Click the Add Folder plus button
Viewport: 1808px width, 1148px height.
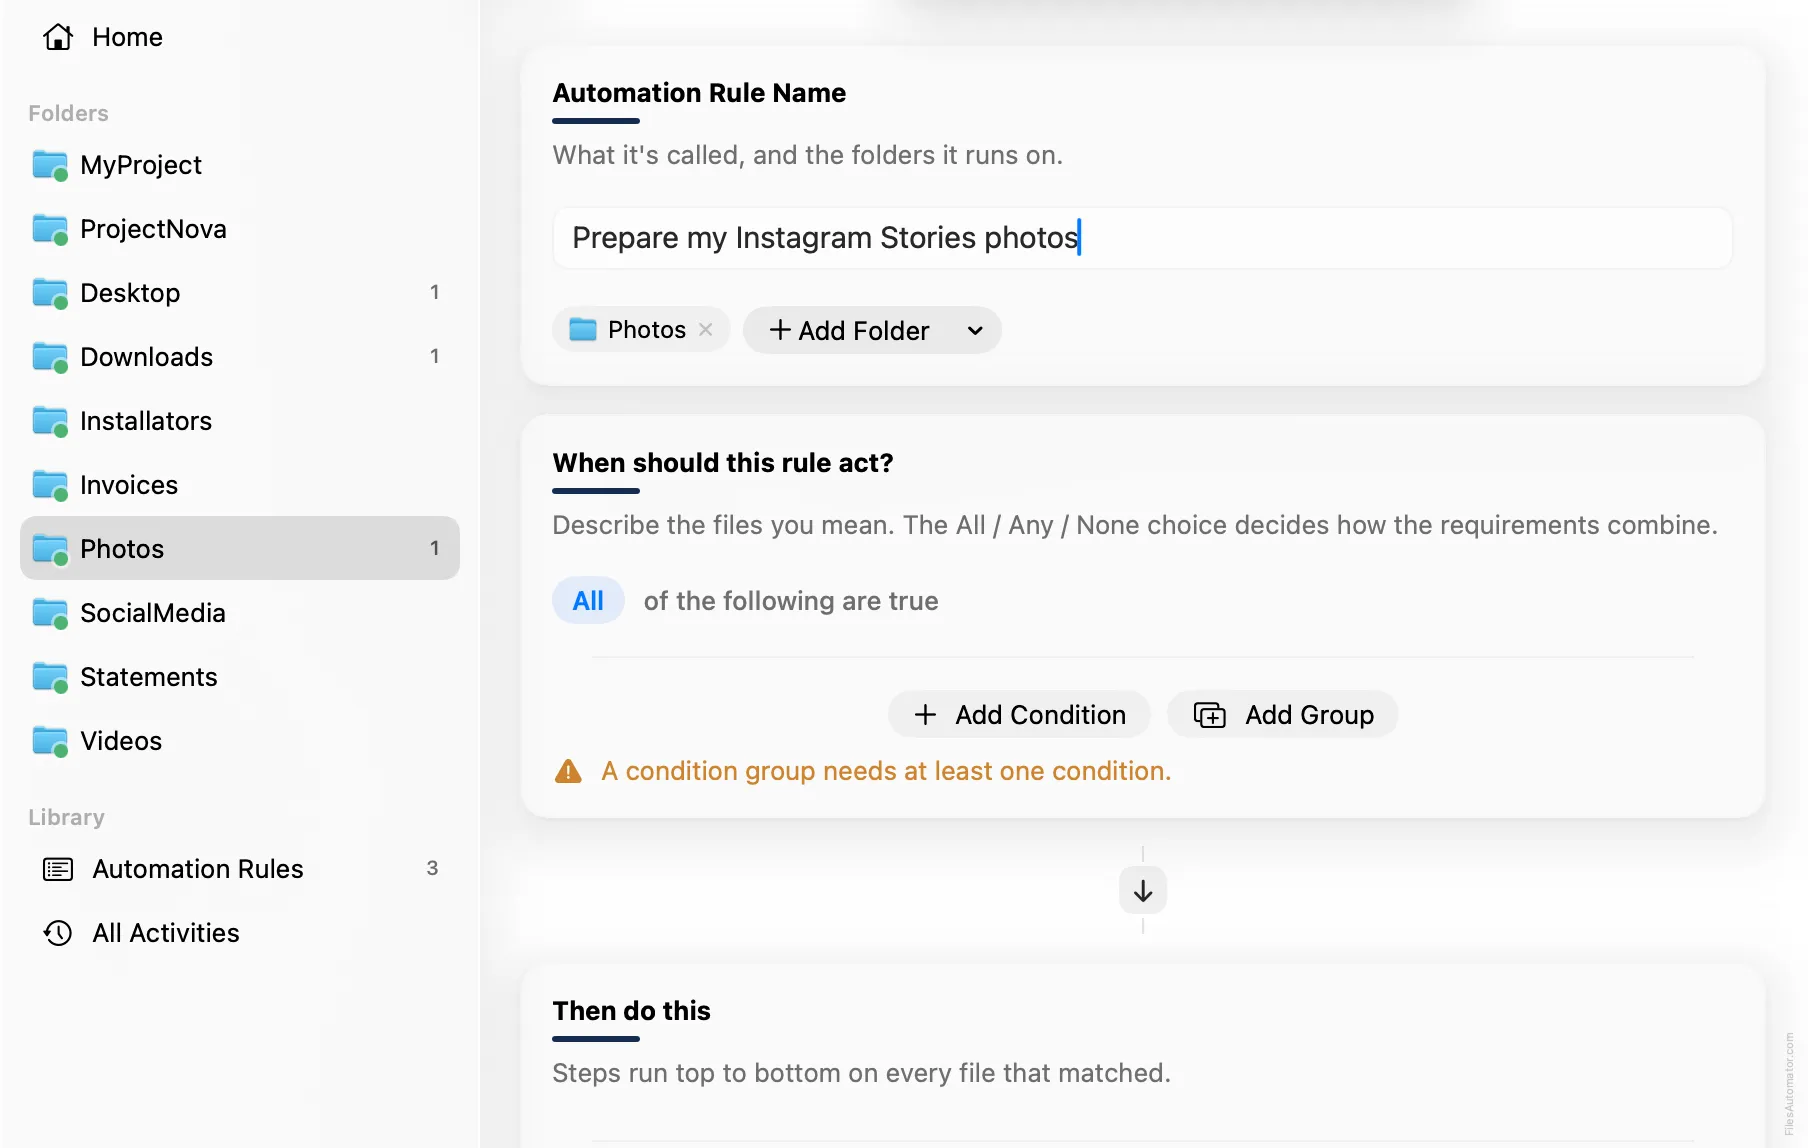849,331
